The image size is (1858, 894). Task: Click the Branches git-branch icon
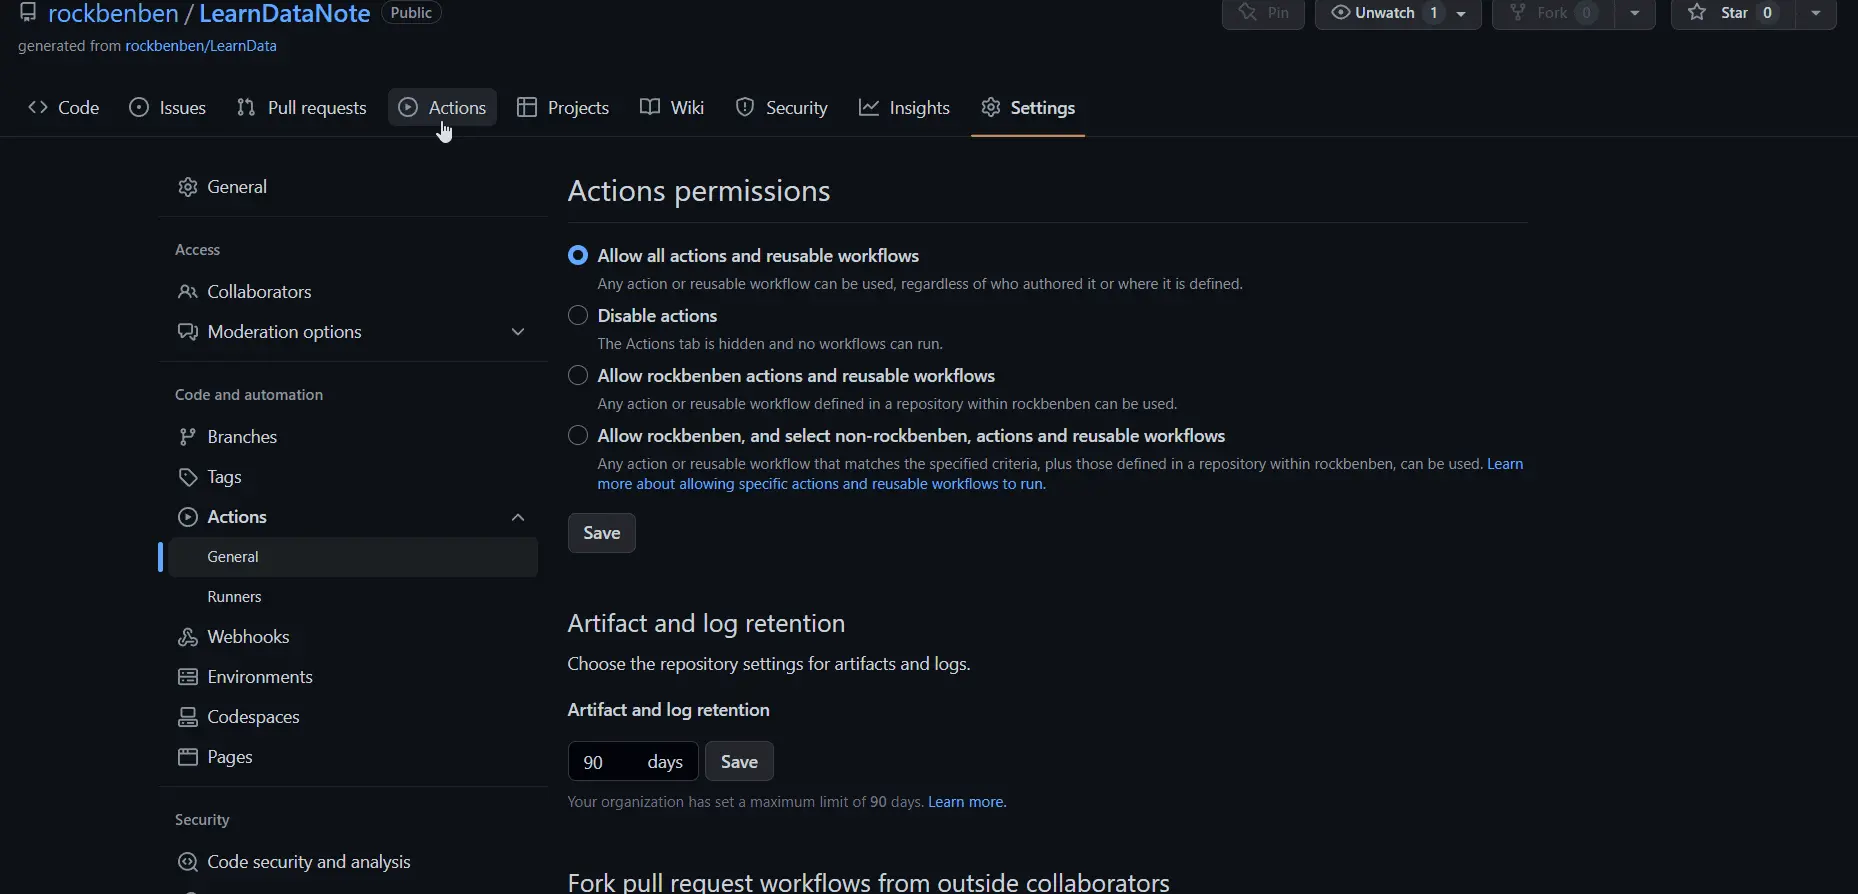(187, 437)
